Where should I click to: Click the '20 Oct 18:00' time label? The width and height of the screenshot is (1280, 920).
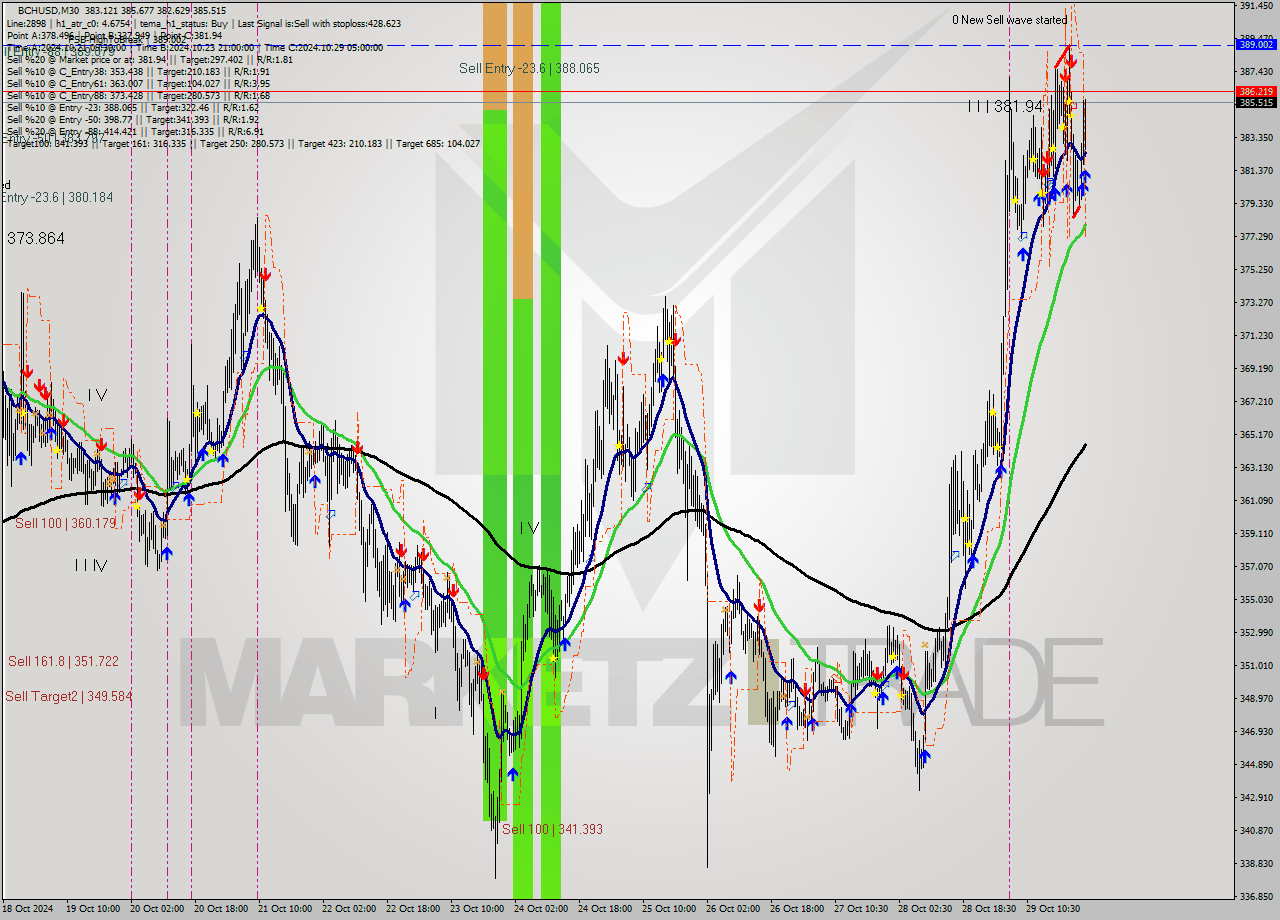[x=221, y=909]
